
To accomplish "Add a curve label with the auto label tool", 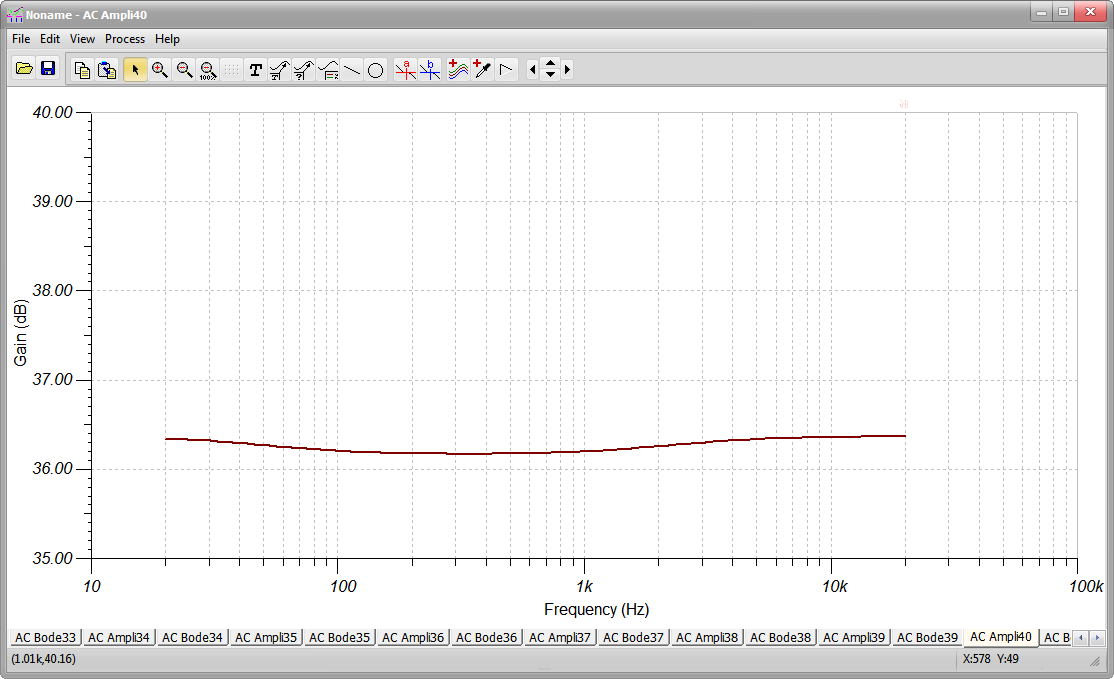I will coord(279,70).
